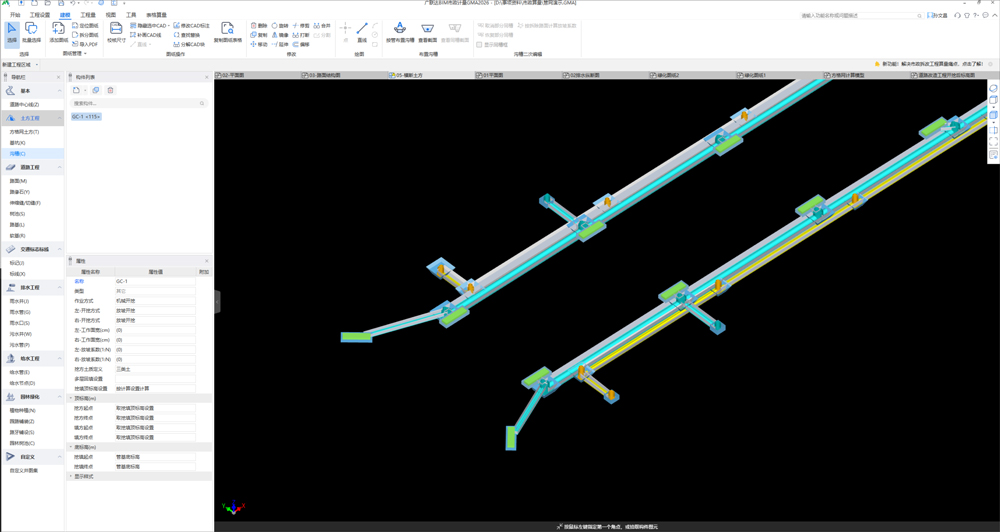Click the 打断 break tool
1000x532 pixels.
pyautogui.click(x=301, y=35)
